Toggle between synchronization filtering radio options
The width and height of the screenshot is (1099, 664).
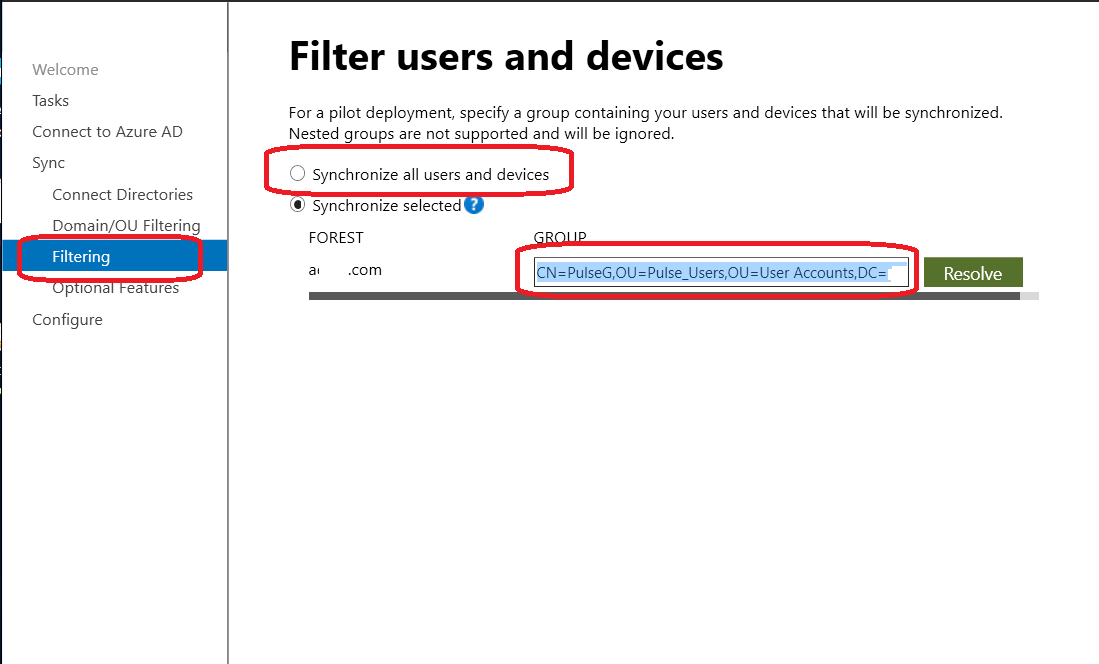pyautogui.click(x=297, y=173)
